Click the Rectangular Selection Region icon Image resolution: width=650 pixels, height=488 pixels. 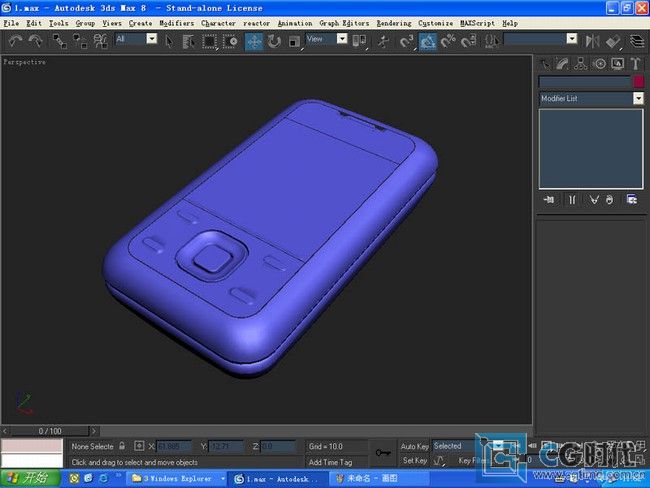point(210,41)
